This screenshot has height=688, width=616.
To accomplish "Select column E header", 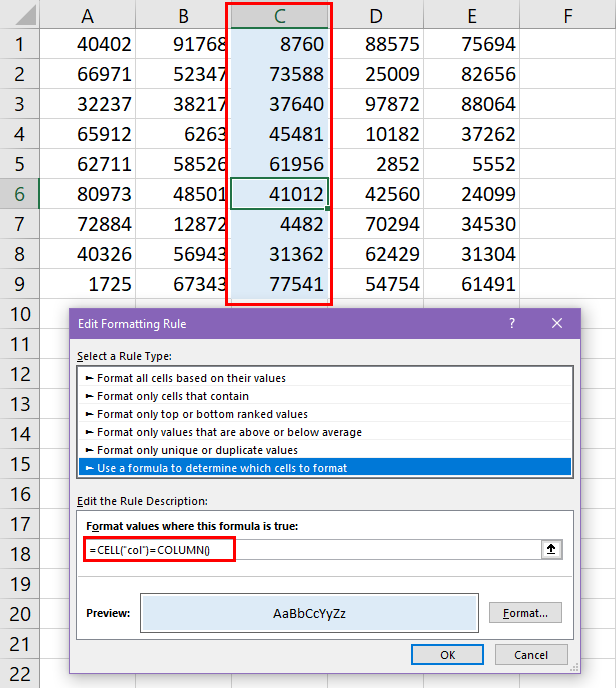I will [472, 16].
